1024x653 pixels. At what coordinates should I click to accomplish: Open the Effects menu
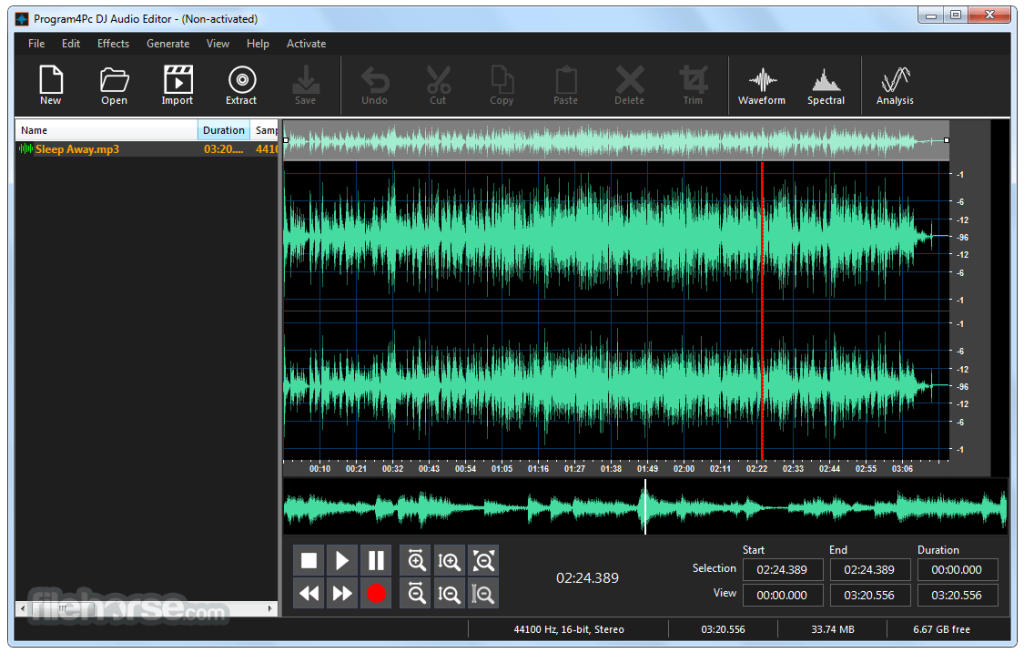click(114, 44)
